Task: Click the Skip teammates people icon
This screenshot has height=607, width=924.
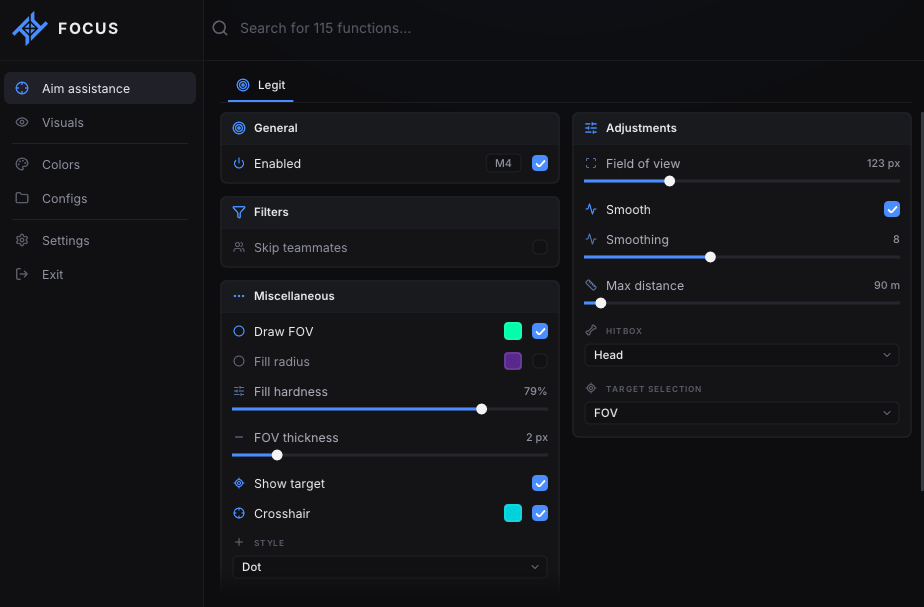Action: [239, 247]
